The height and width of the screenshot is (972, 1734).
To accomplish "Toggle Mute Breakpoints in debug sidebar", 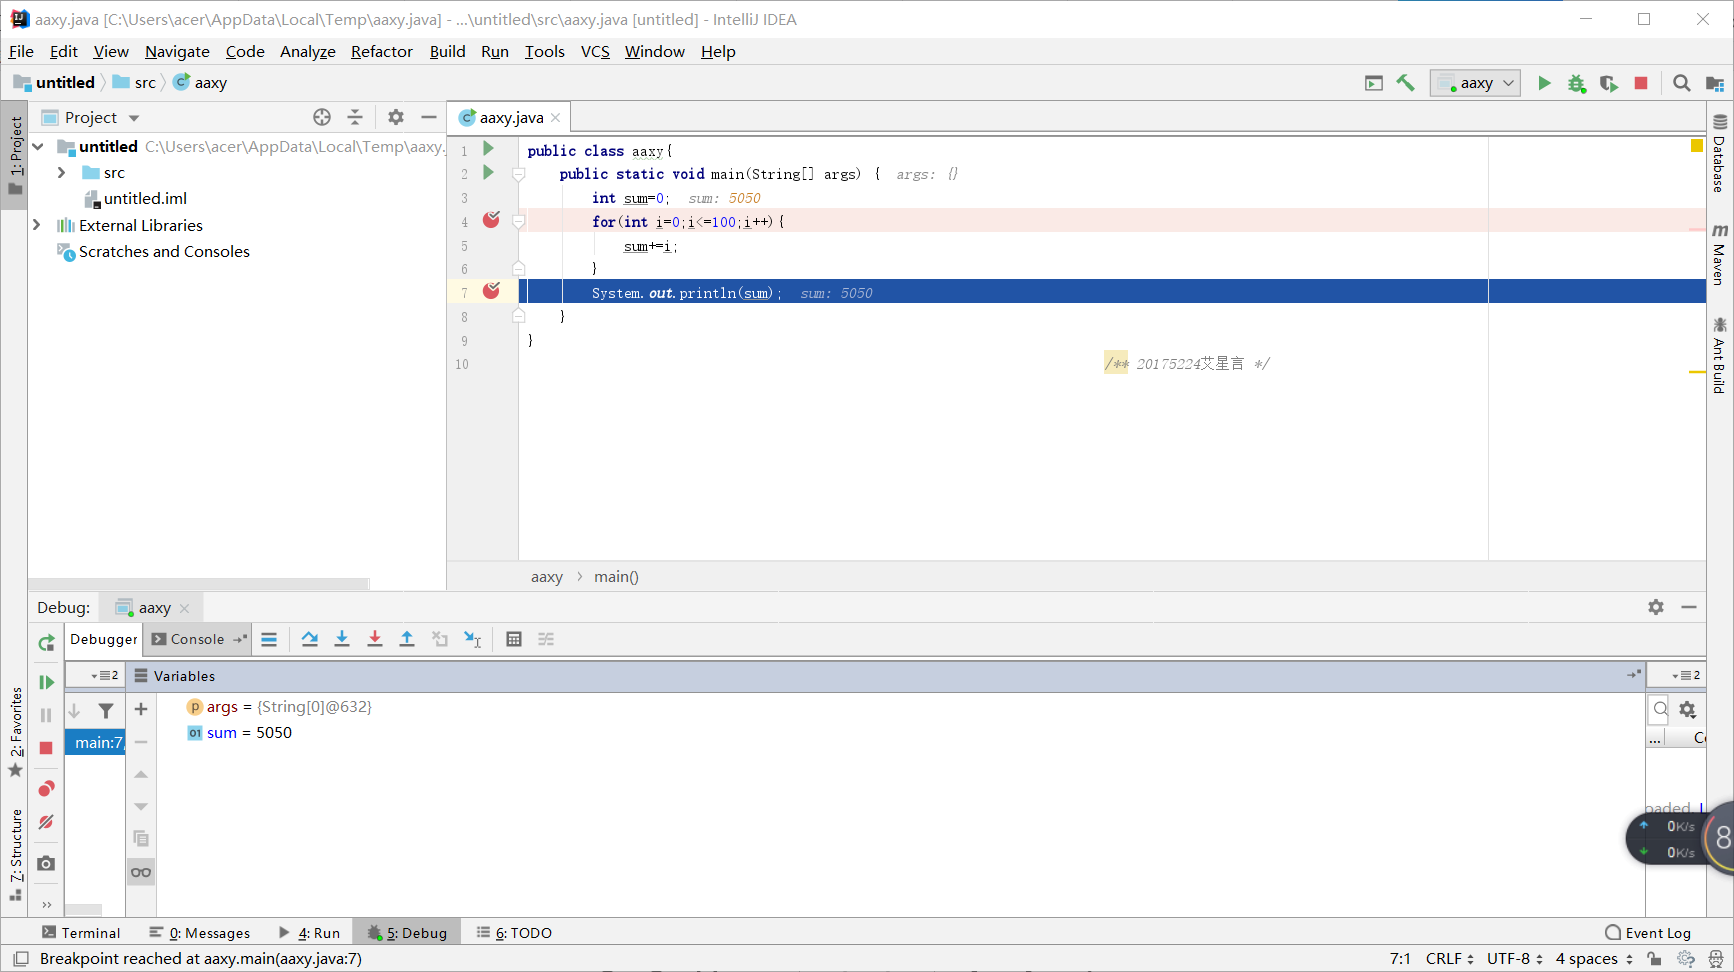I will [46, 822].
